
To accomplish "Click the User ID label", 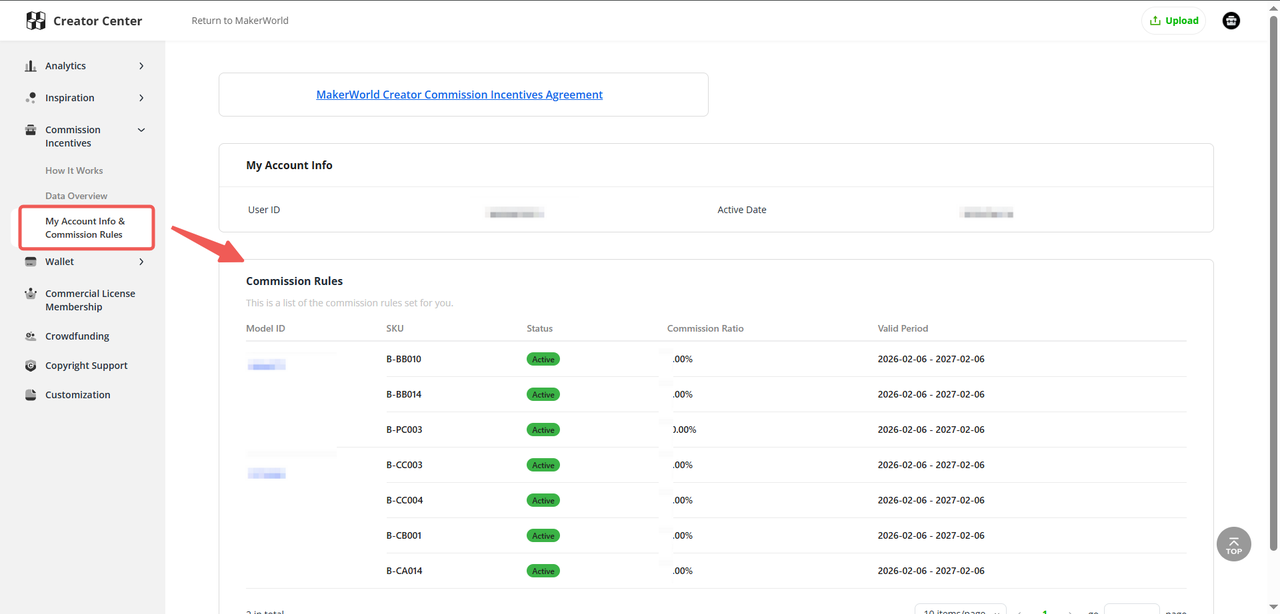I will 264,210.
